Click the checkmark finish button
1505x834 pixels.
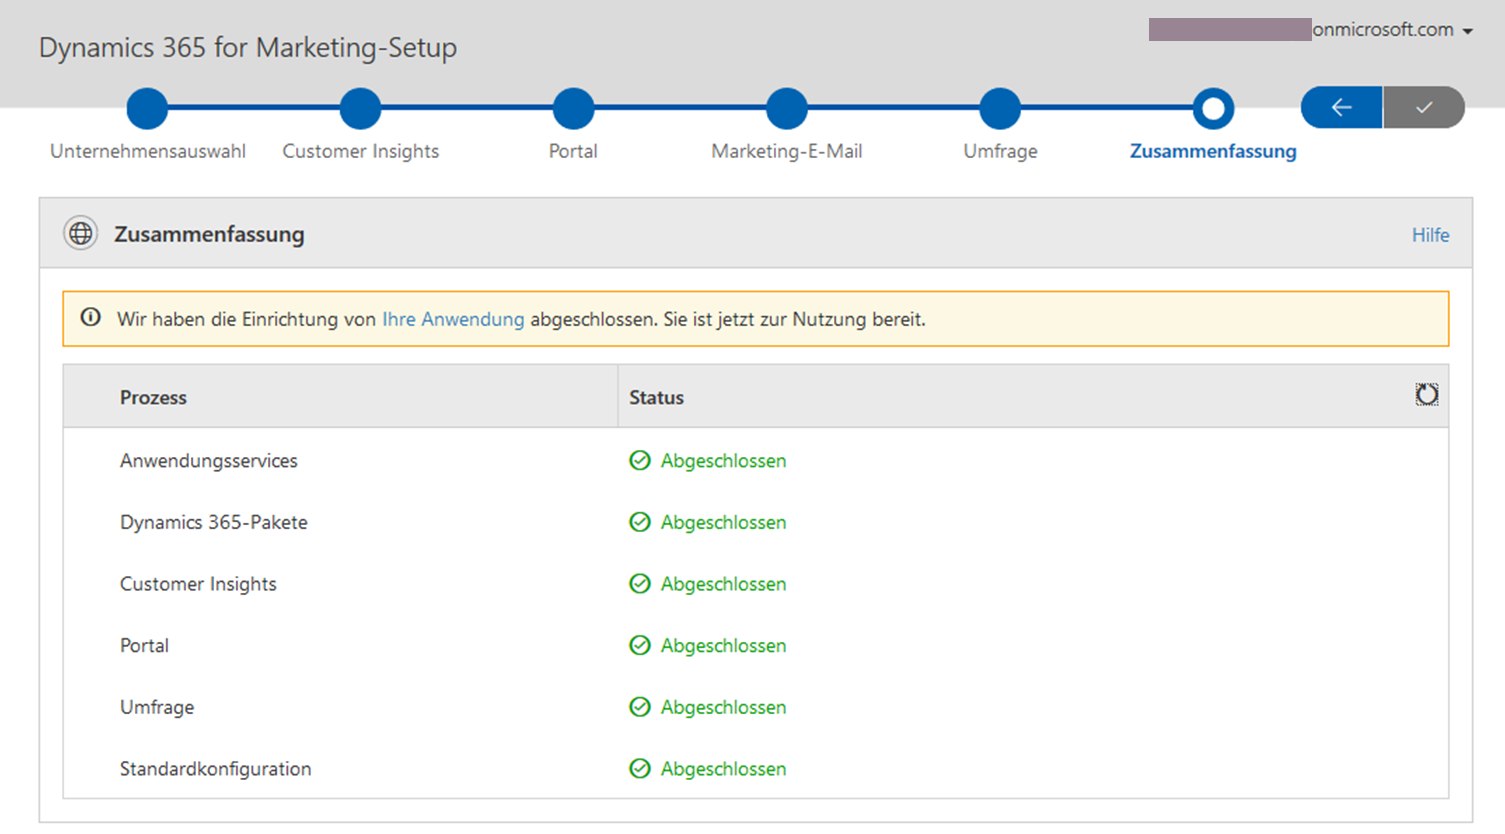[1424, 107]
